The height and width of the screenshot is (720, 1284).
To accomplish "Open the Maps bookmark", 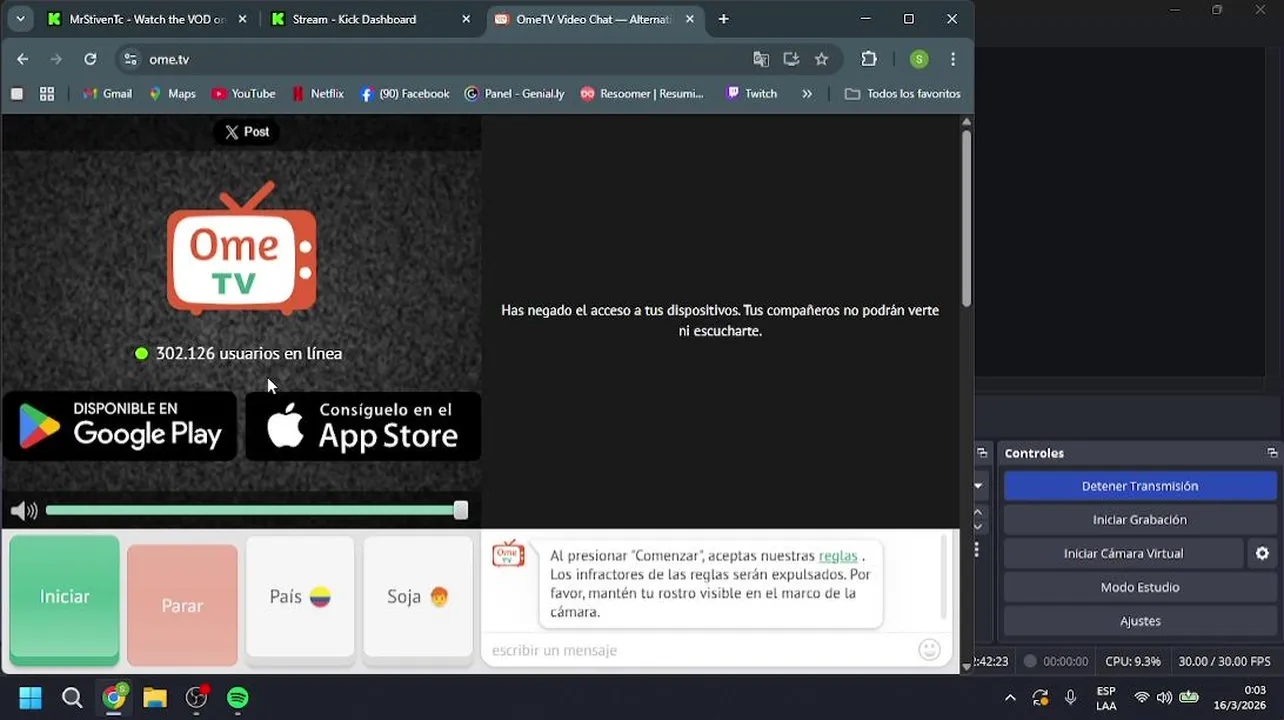I will pyautogui.click(x=172, y=94).
